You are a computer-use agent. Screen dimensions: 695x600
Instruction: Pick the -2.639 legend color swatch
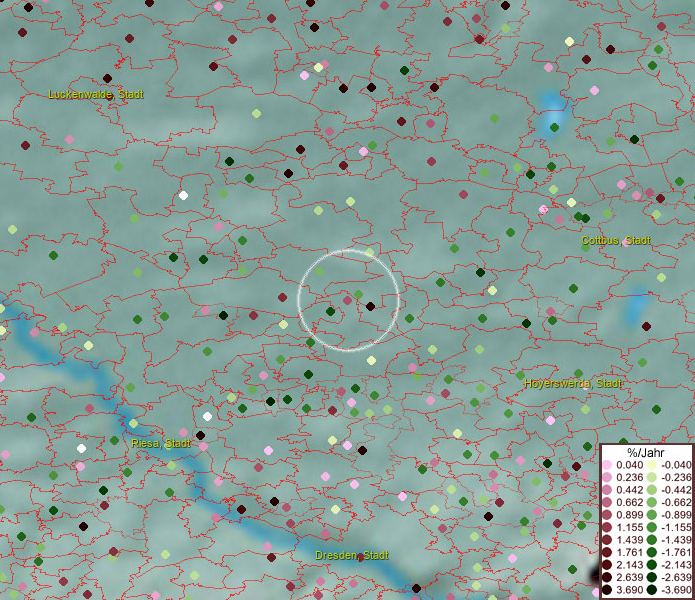(652, 577)
